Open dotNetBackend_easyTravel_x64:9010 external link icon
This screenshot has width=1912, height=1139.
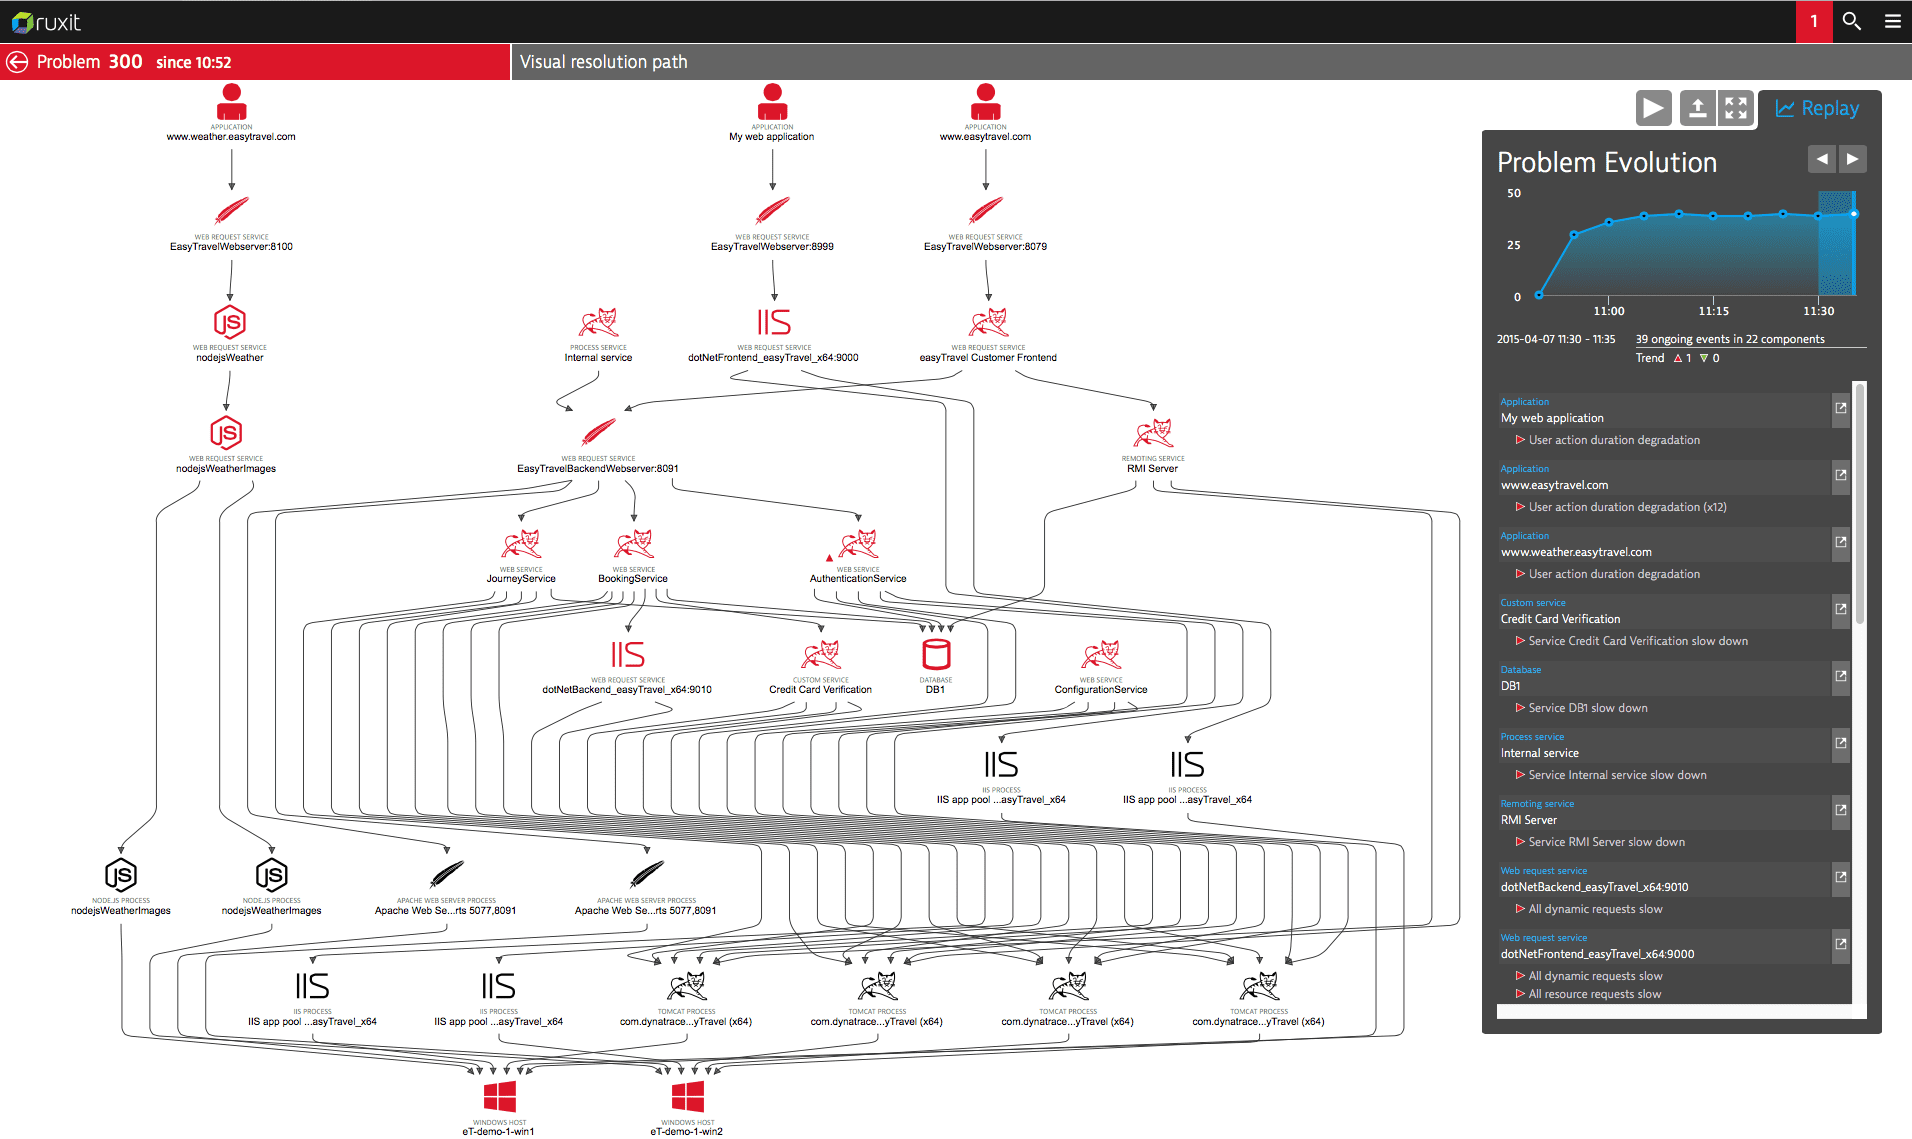pos(1840,877)
